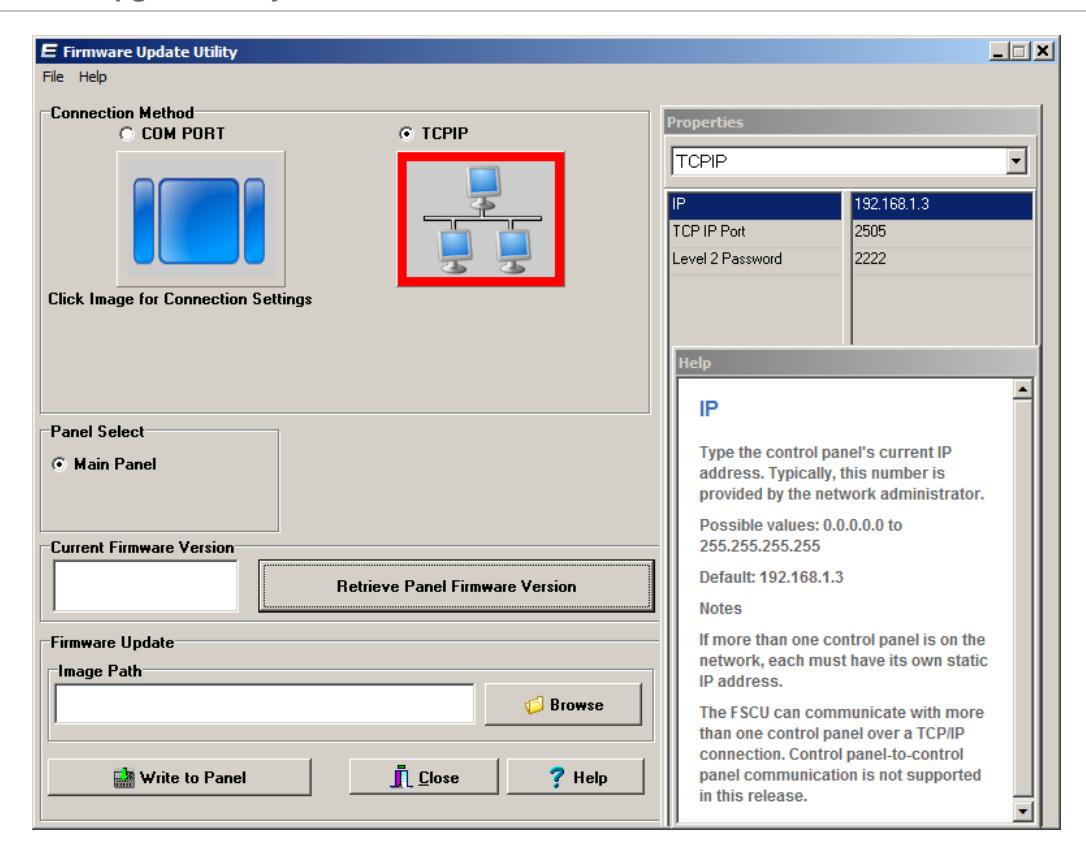Screen dimensions: 1086x852
Task: Select the TCPIP radio button
Action: pyautogui.click(x=406, y=134)
